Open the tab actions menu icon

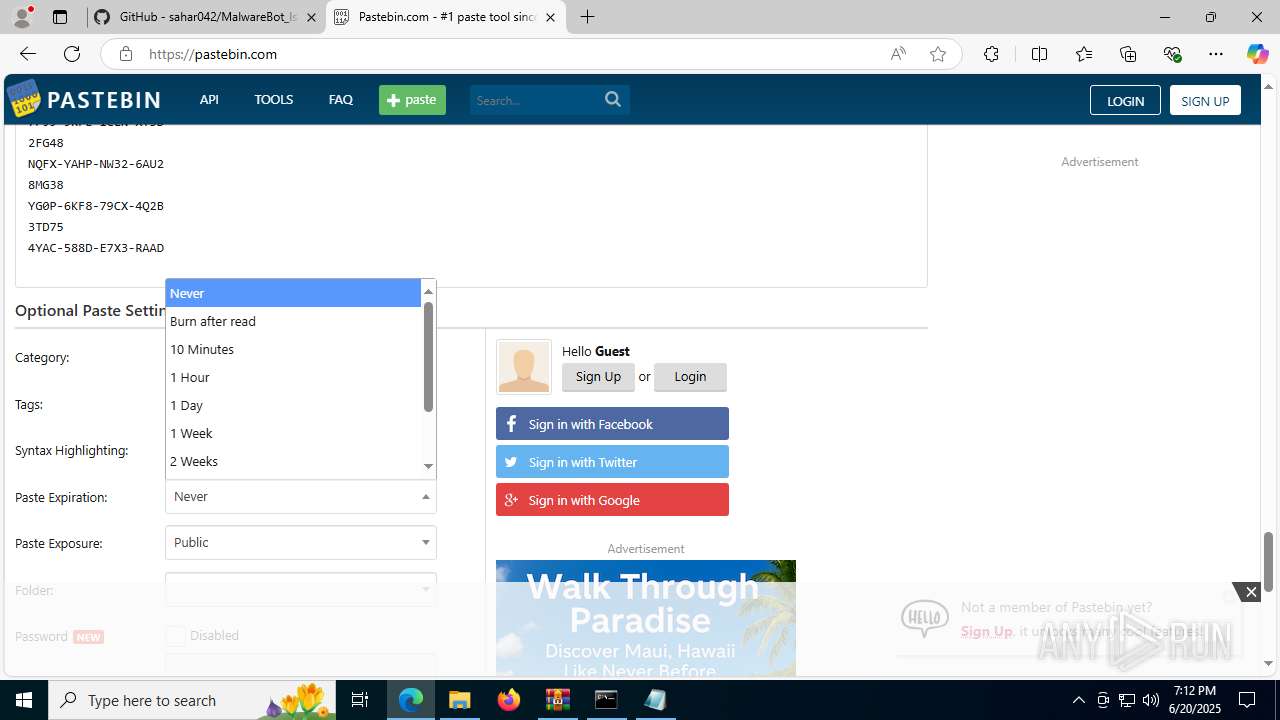pos(60,17)
